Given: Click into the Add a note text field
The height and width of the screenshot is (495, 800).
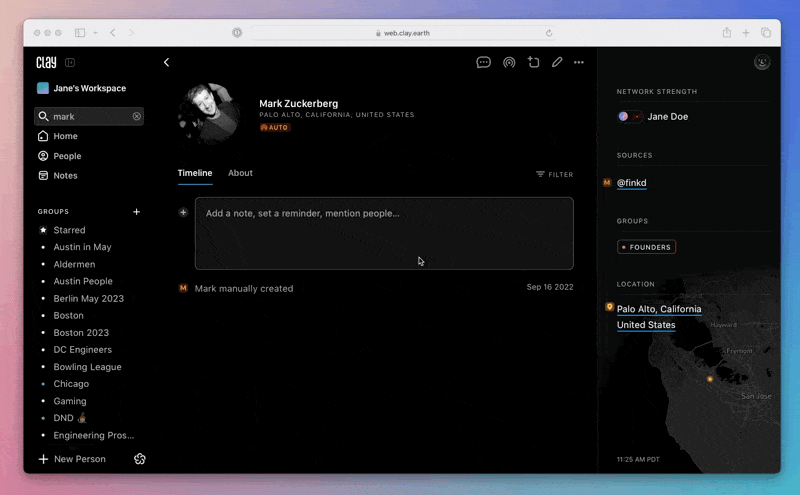Looking at the screenshot, I should coord(384,233).
